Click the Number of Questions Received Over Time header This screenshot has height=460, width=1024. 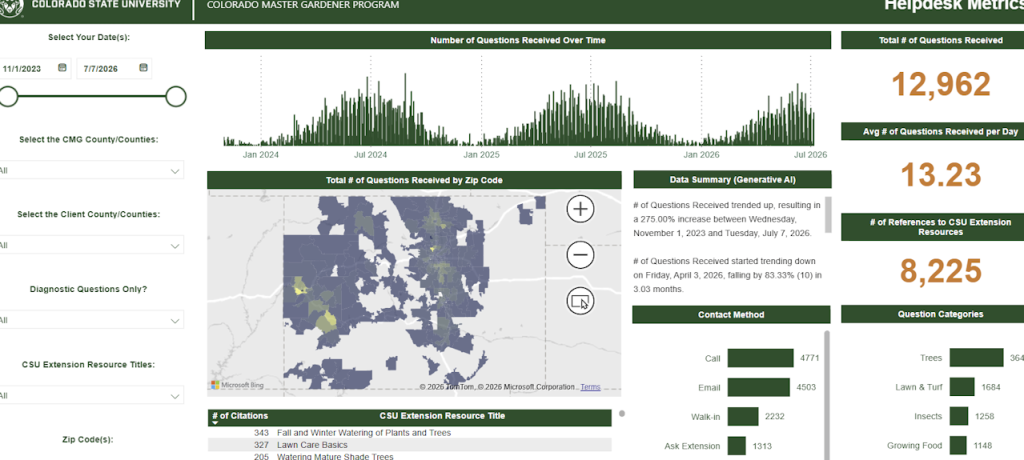(518, 41)
